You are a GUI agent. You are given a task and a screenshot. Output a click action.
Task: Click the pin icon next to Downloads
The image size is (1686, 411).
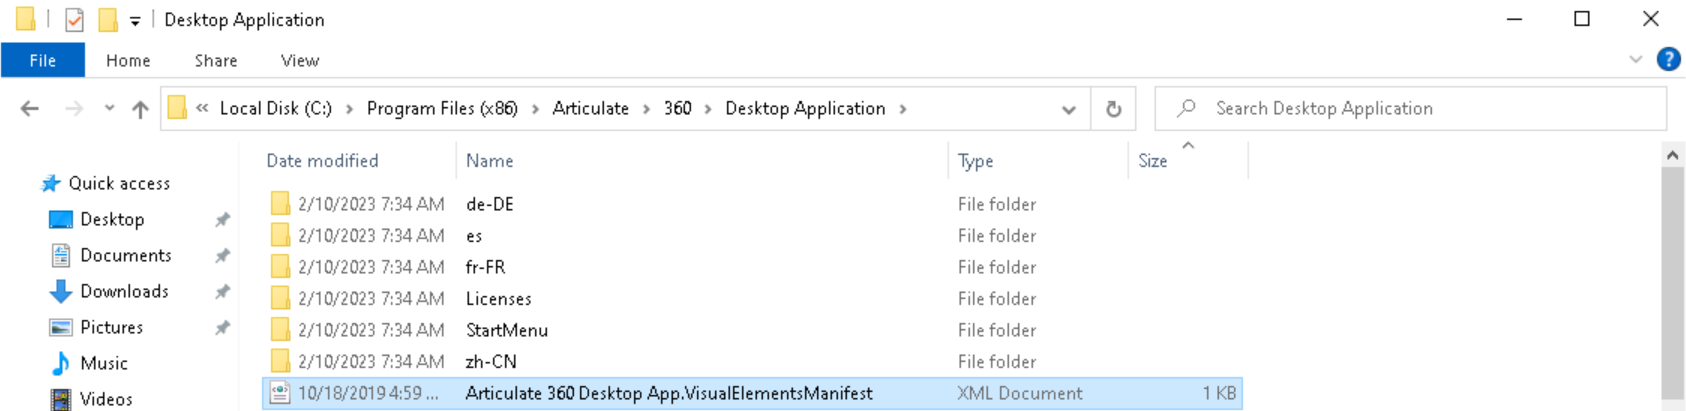coord(222,291)
